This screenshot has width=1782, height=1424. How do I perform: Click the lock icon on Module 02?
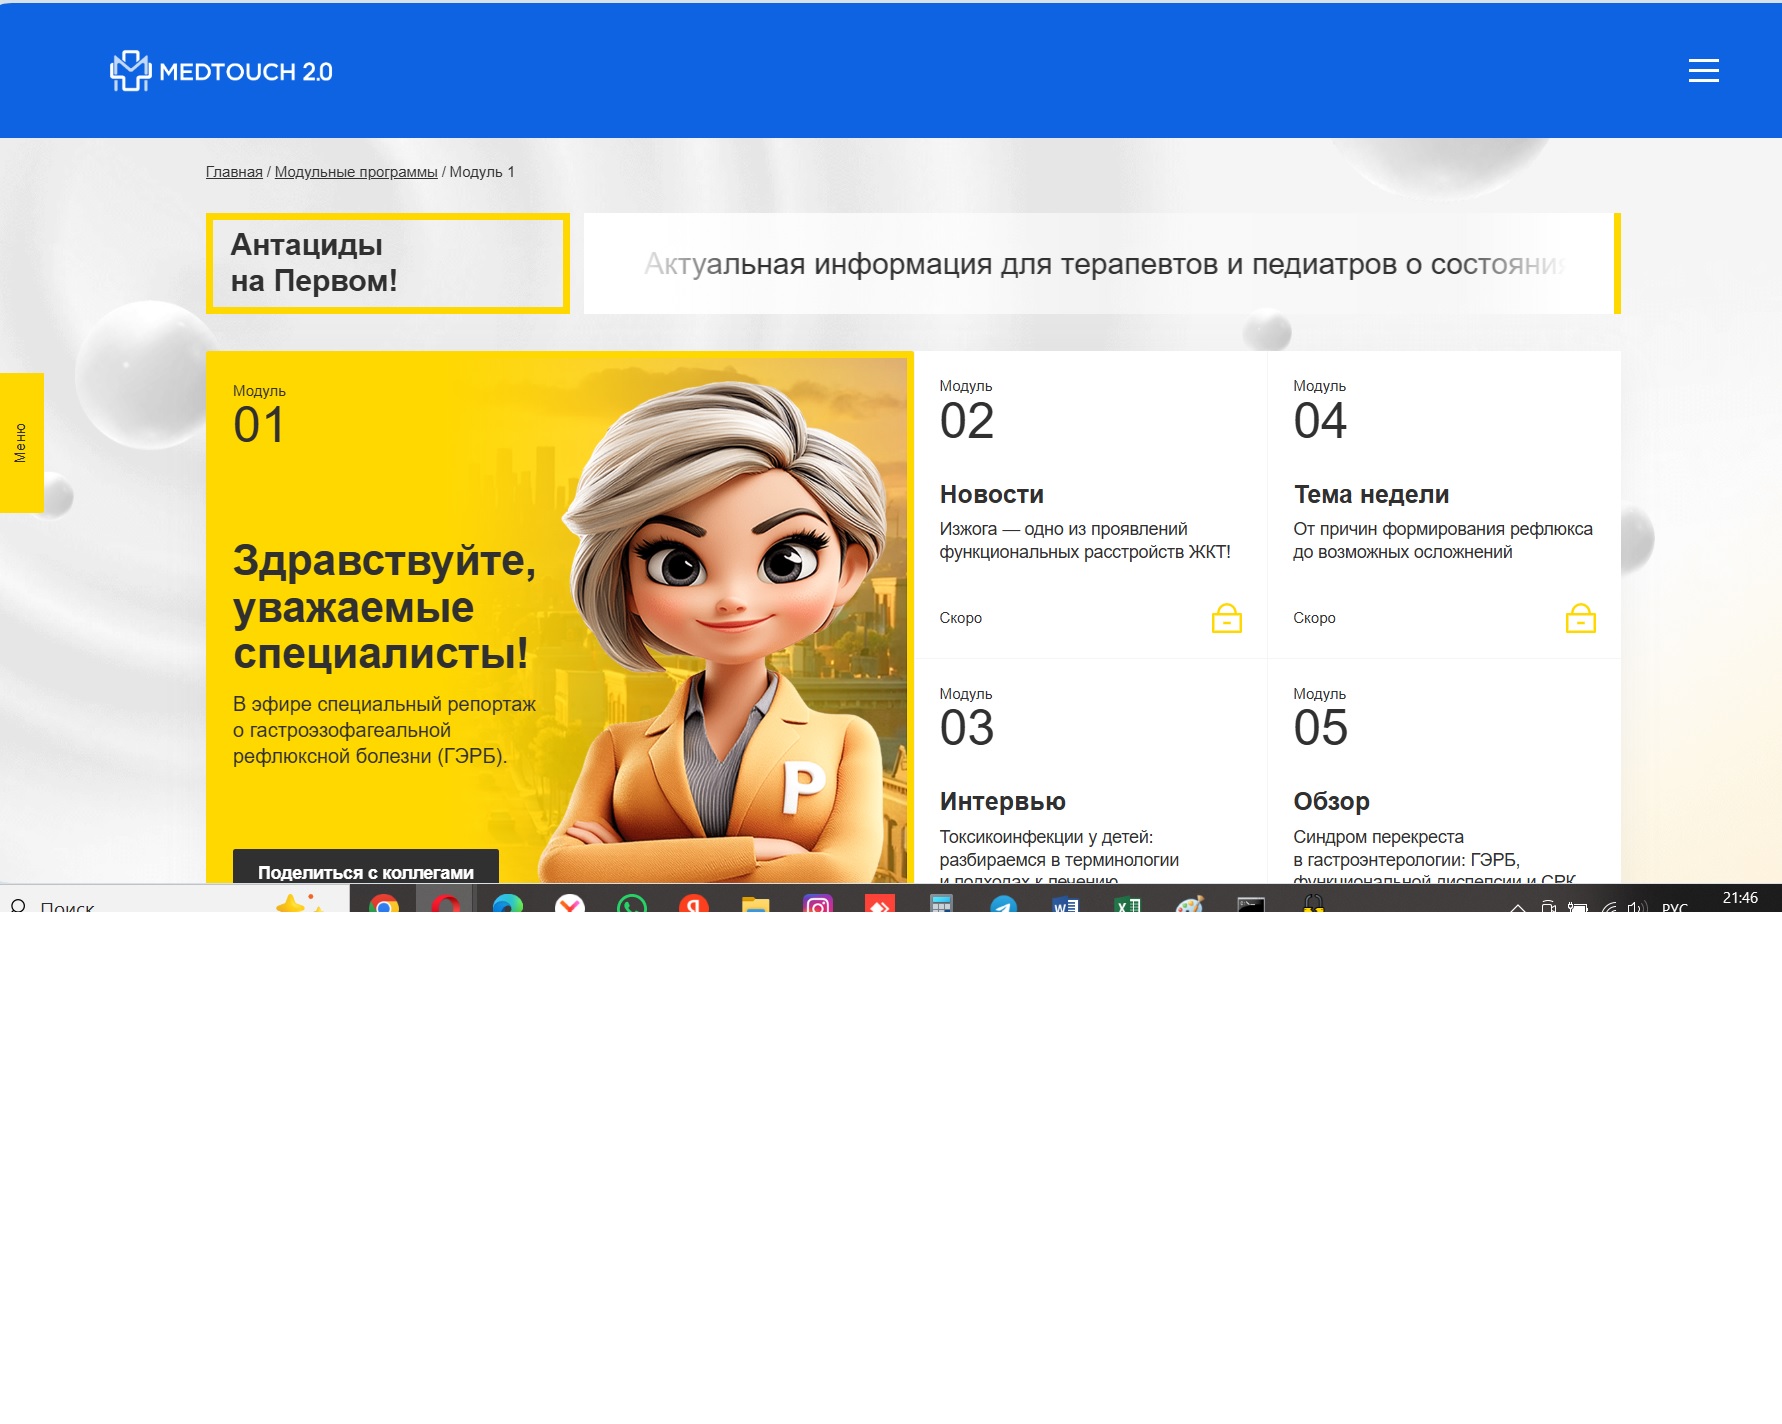pos(1226,618)
